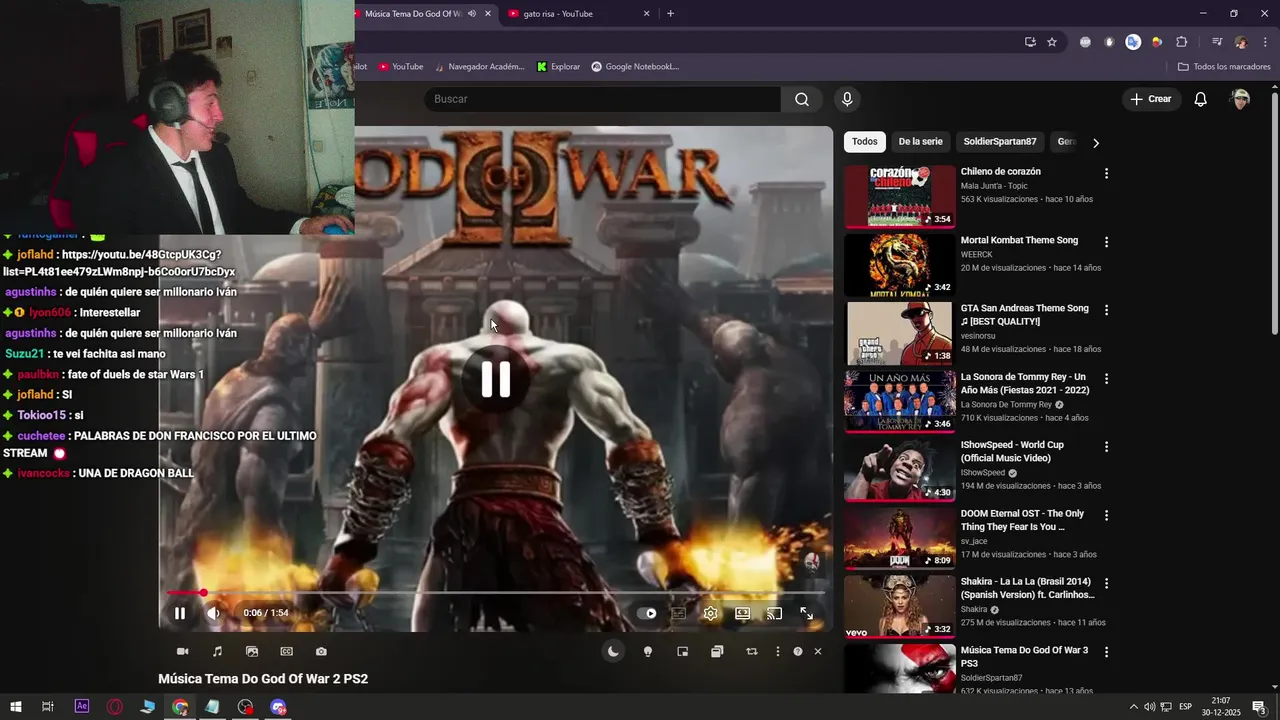Viewport: 1280px width, 720px height.
Task: Close the extension toolbar below the player
Action: [817, 651]
